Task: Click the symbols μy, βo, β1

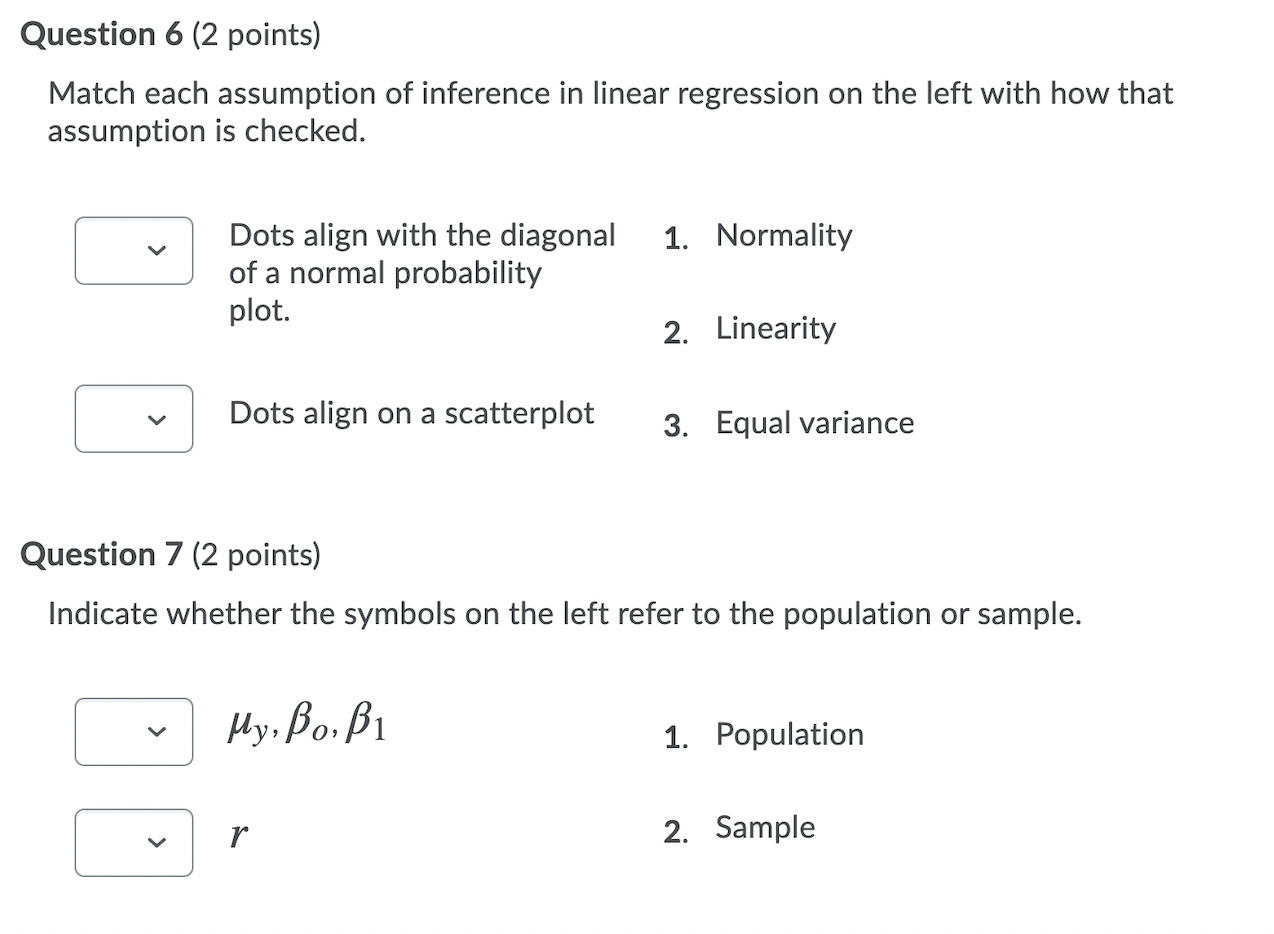Action: click(x=306, y=729)
